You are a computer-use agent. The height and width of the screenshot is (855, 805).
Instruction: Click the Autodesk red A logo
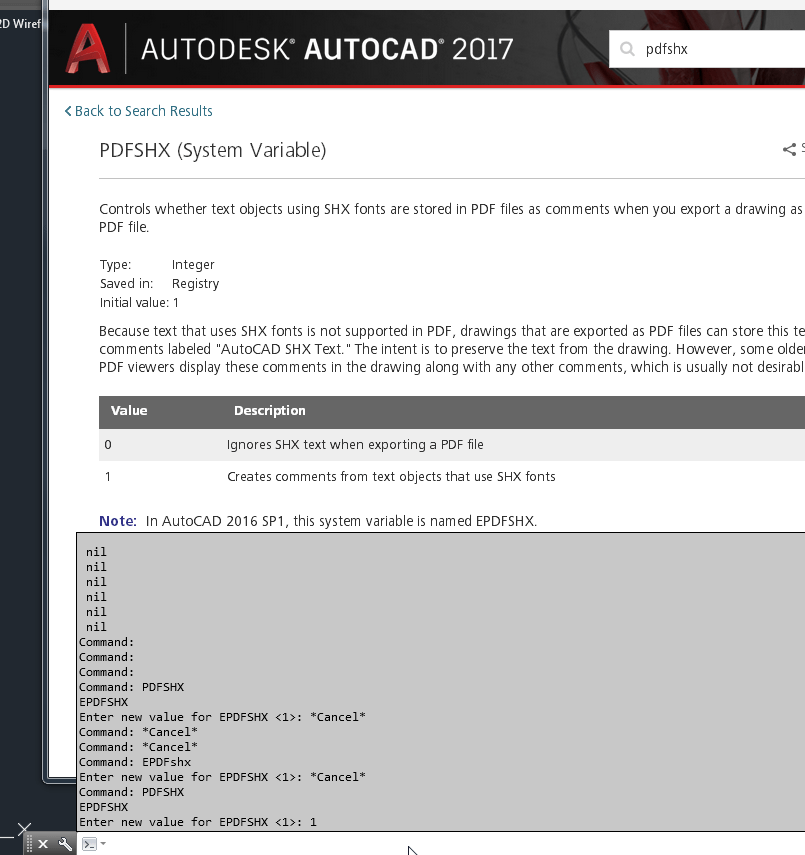click(88, 49)
